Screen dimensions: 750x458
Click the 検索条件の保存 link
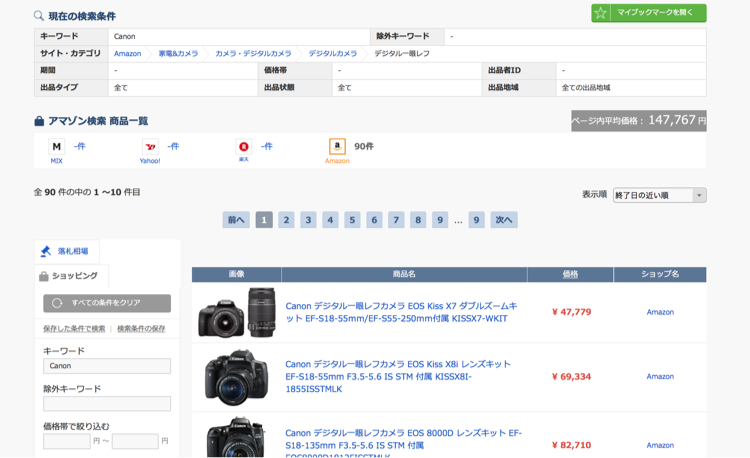pos(141,328)
